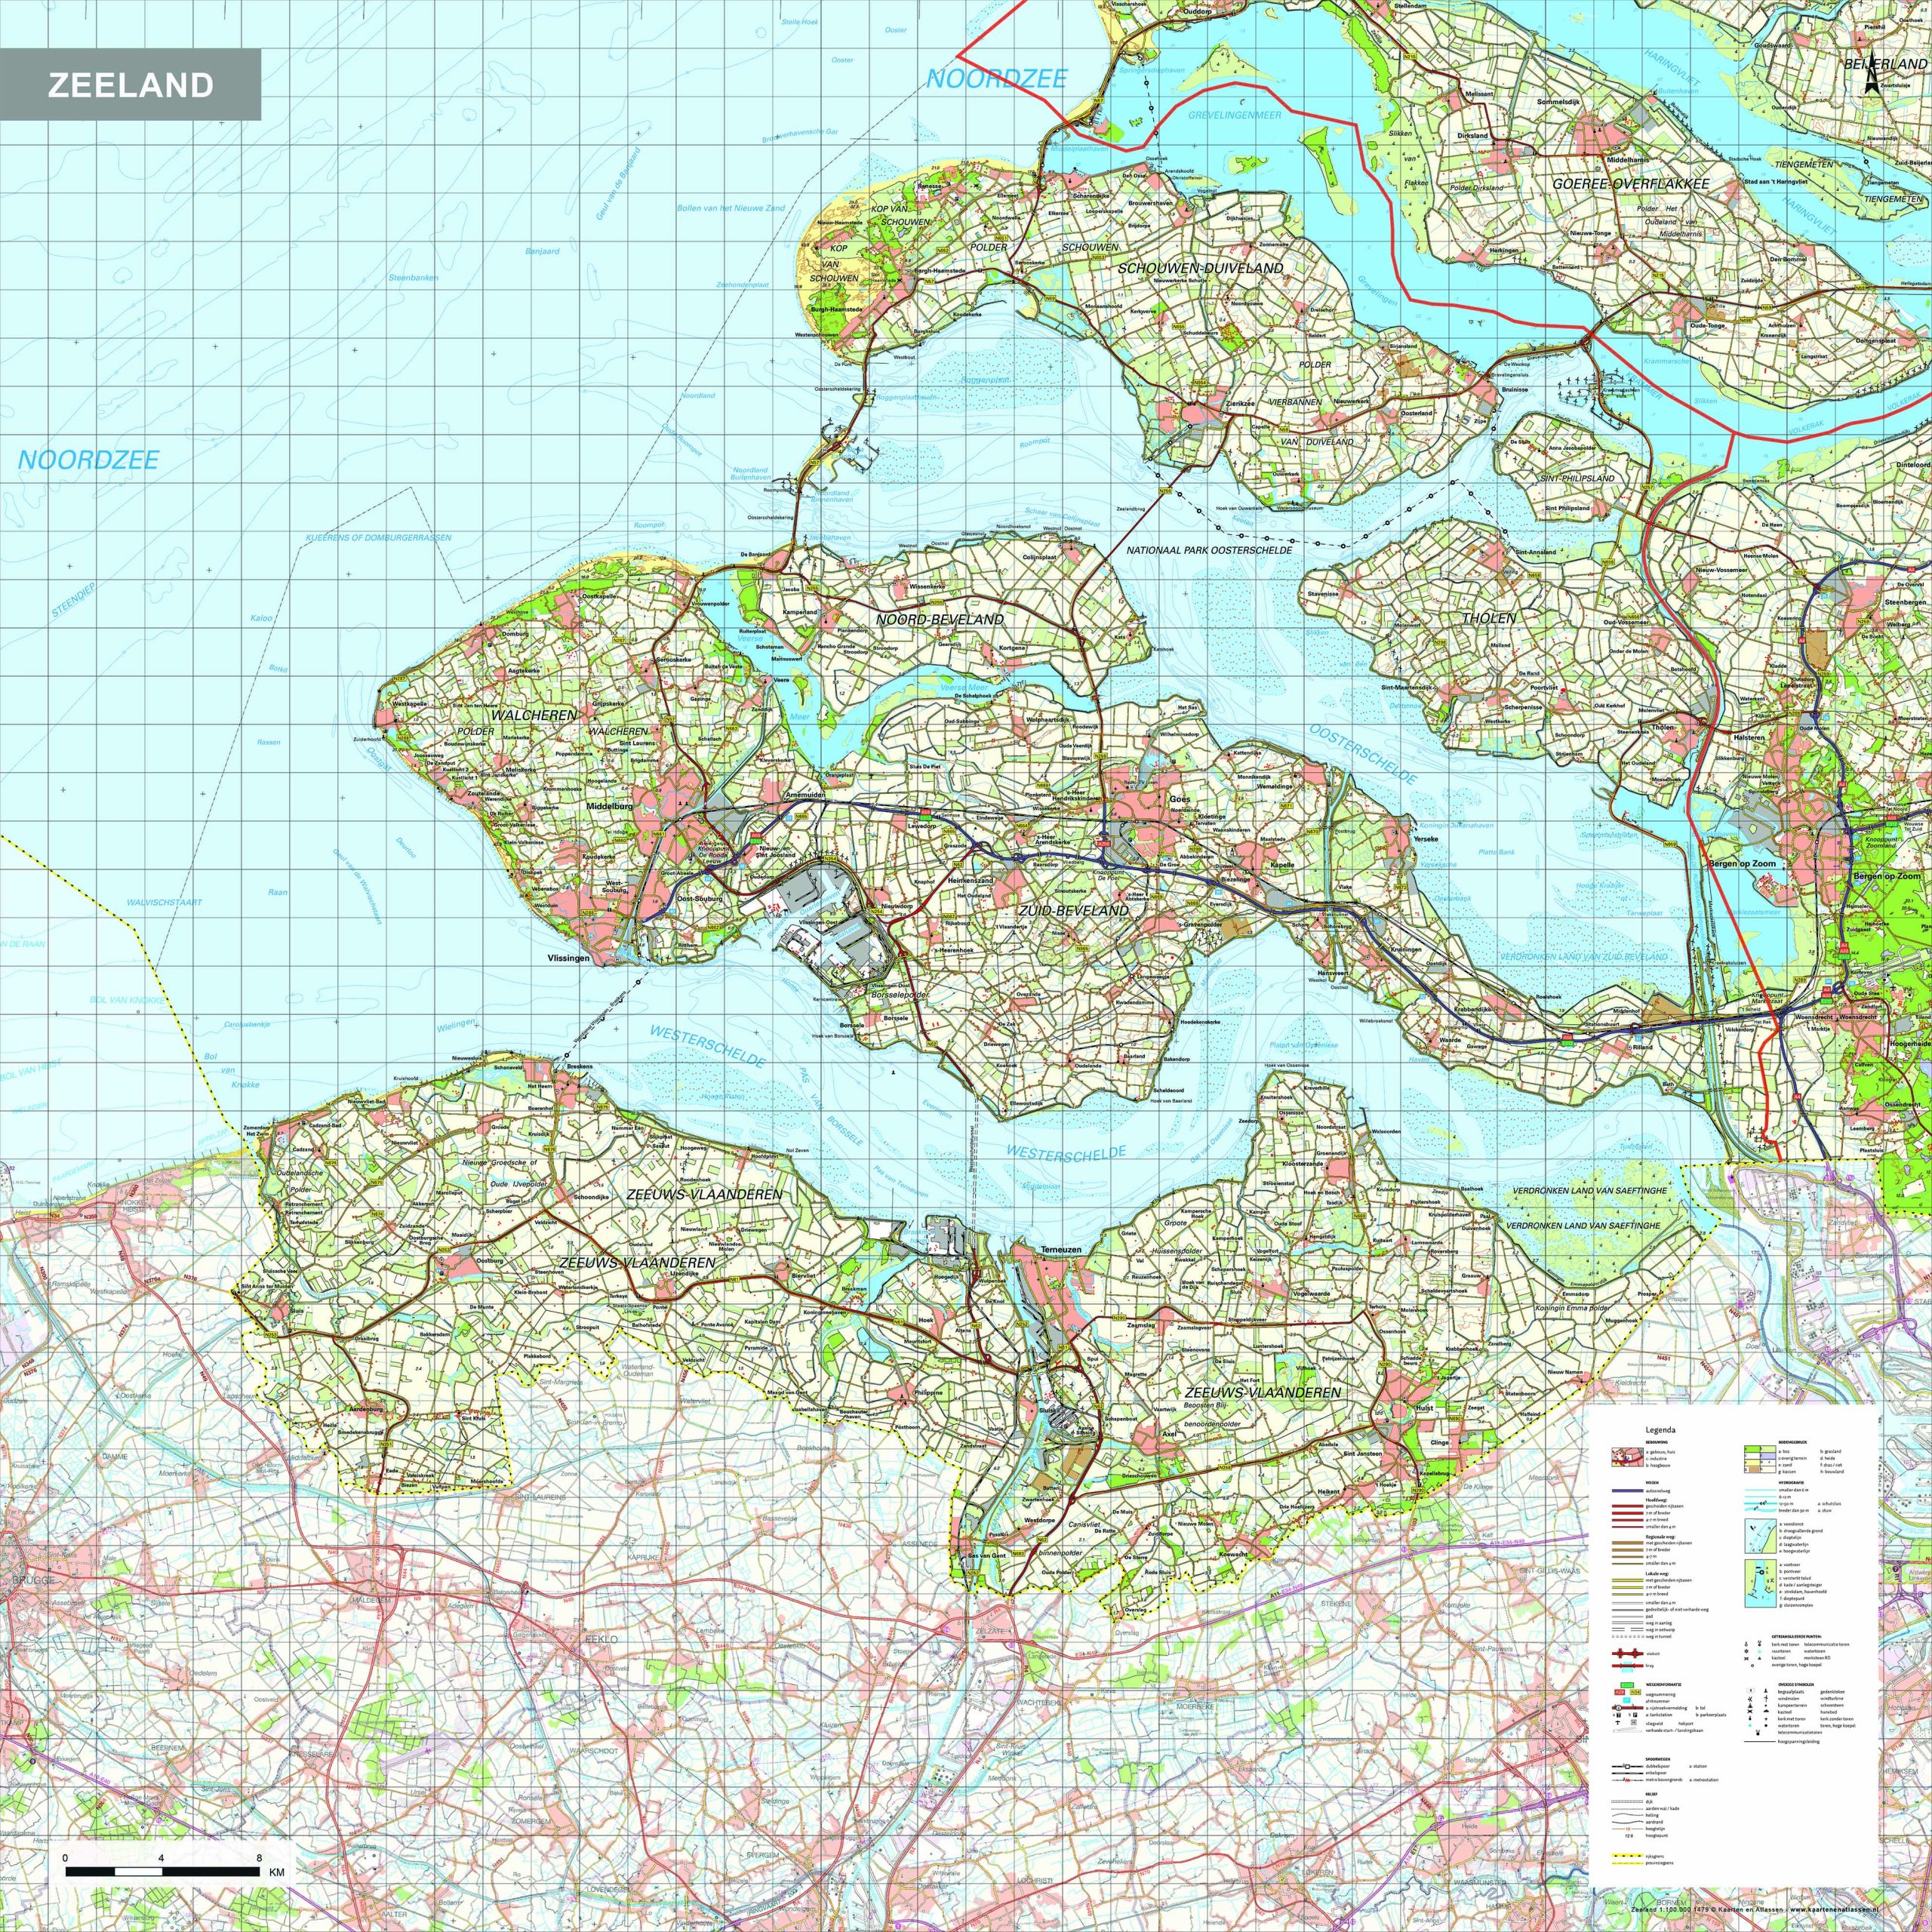1932x1932 pixels.
Task: Click the veerdienst hydrography sample box in the legend
Action: point(1761,1536)
